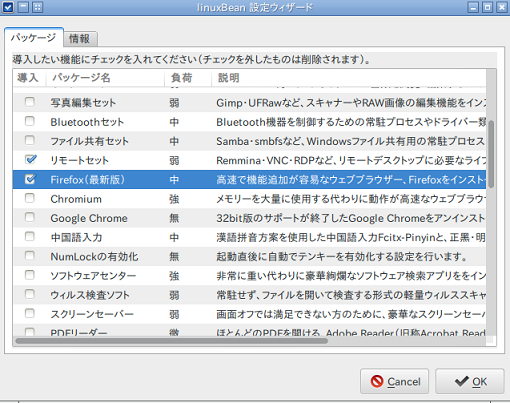Sort list by 負荷 column header
The height and width of the screenshot is (403, 510).
pos(188,78)
